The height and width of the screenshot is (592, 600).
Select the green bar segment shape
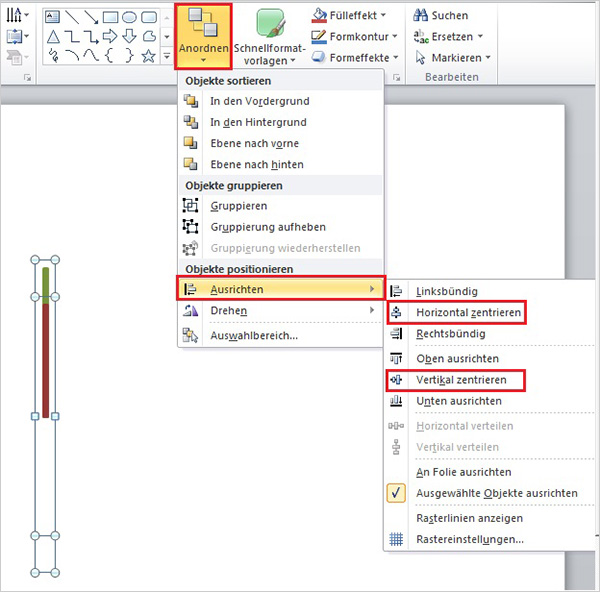pos(46,286)
